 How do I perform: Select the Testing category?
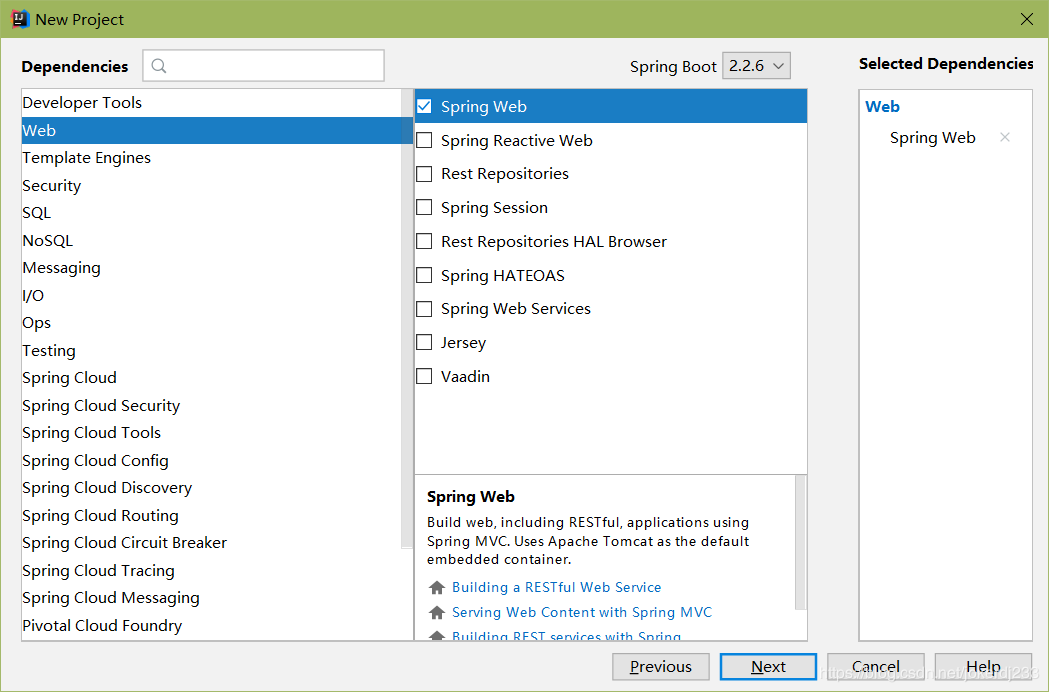(x=211, y=350)
